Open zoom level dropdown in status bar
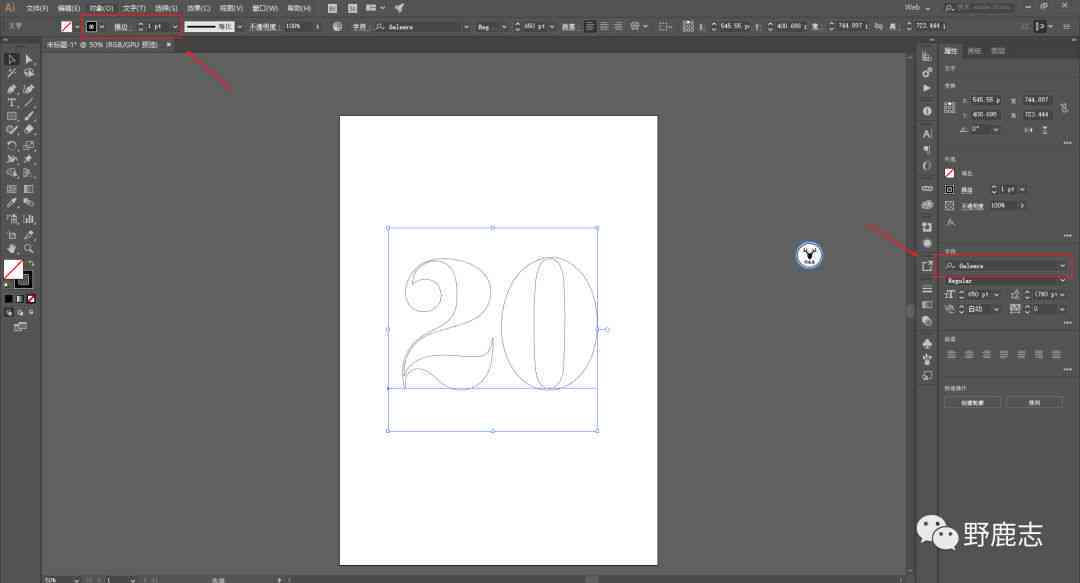 click(76, 580)
